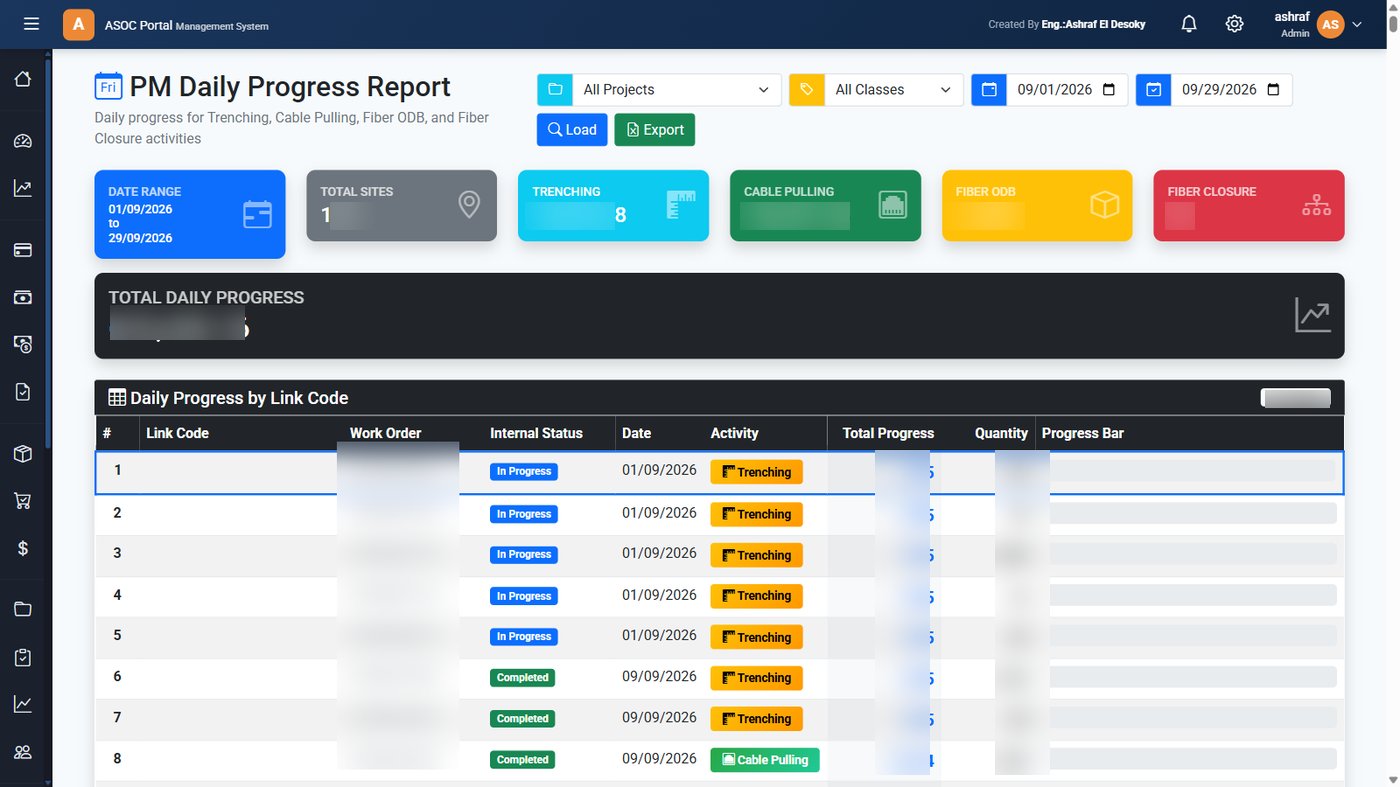
Task: Open calendar picker in 09/01/2026 field
Action: coord(1108,90)
